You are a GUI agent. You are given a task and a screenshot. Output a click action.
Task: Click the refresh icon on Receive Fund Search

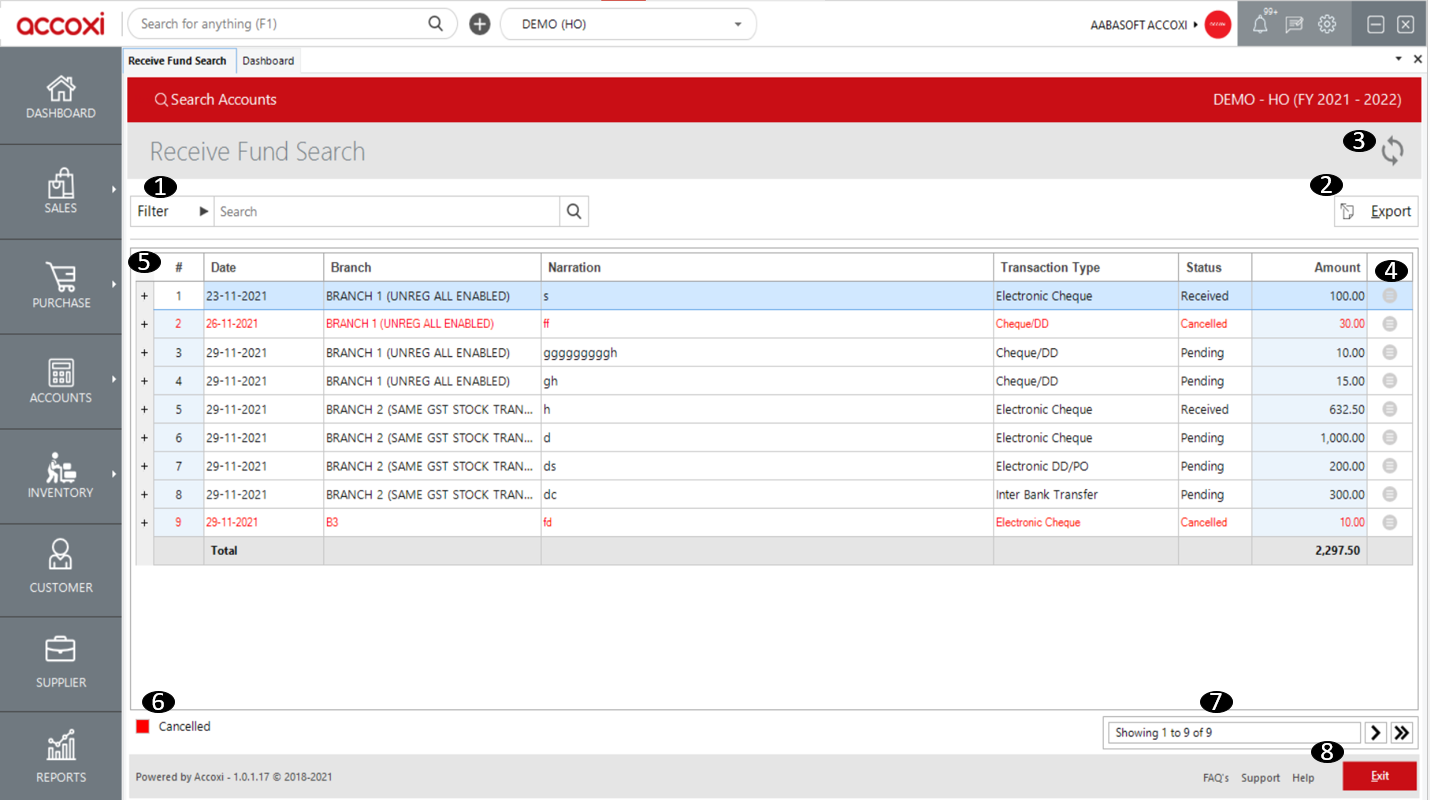1392,151
